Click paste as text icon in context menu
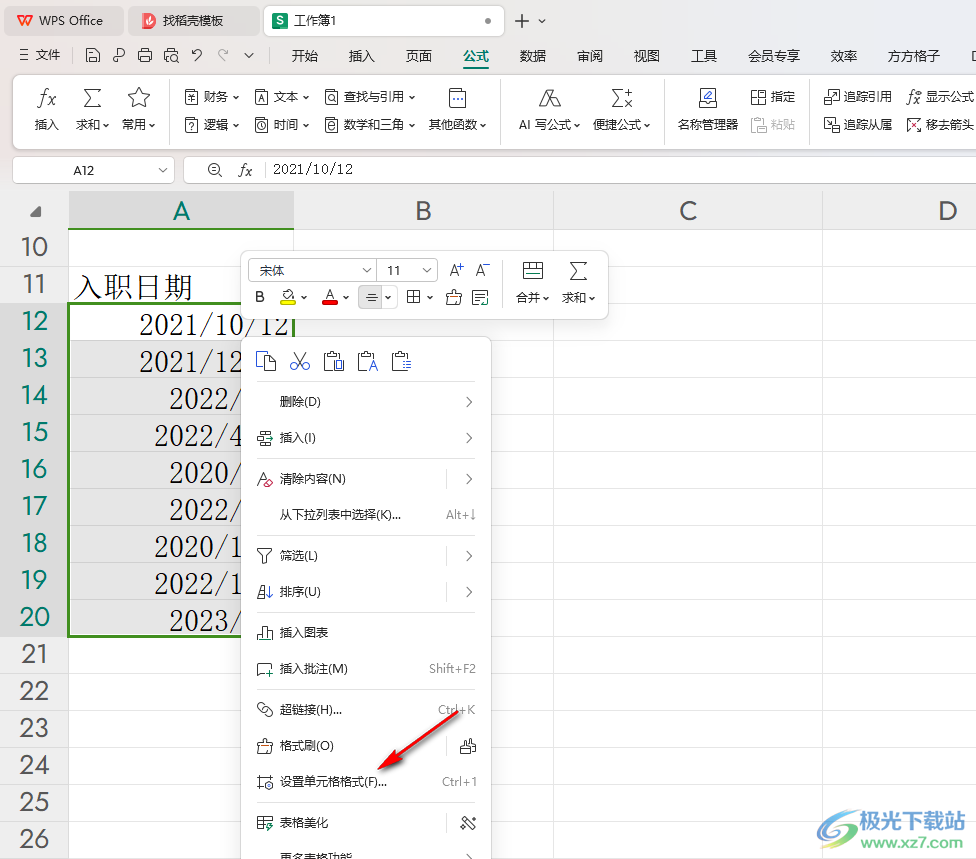 tap(367, 361)
